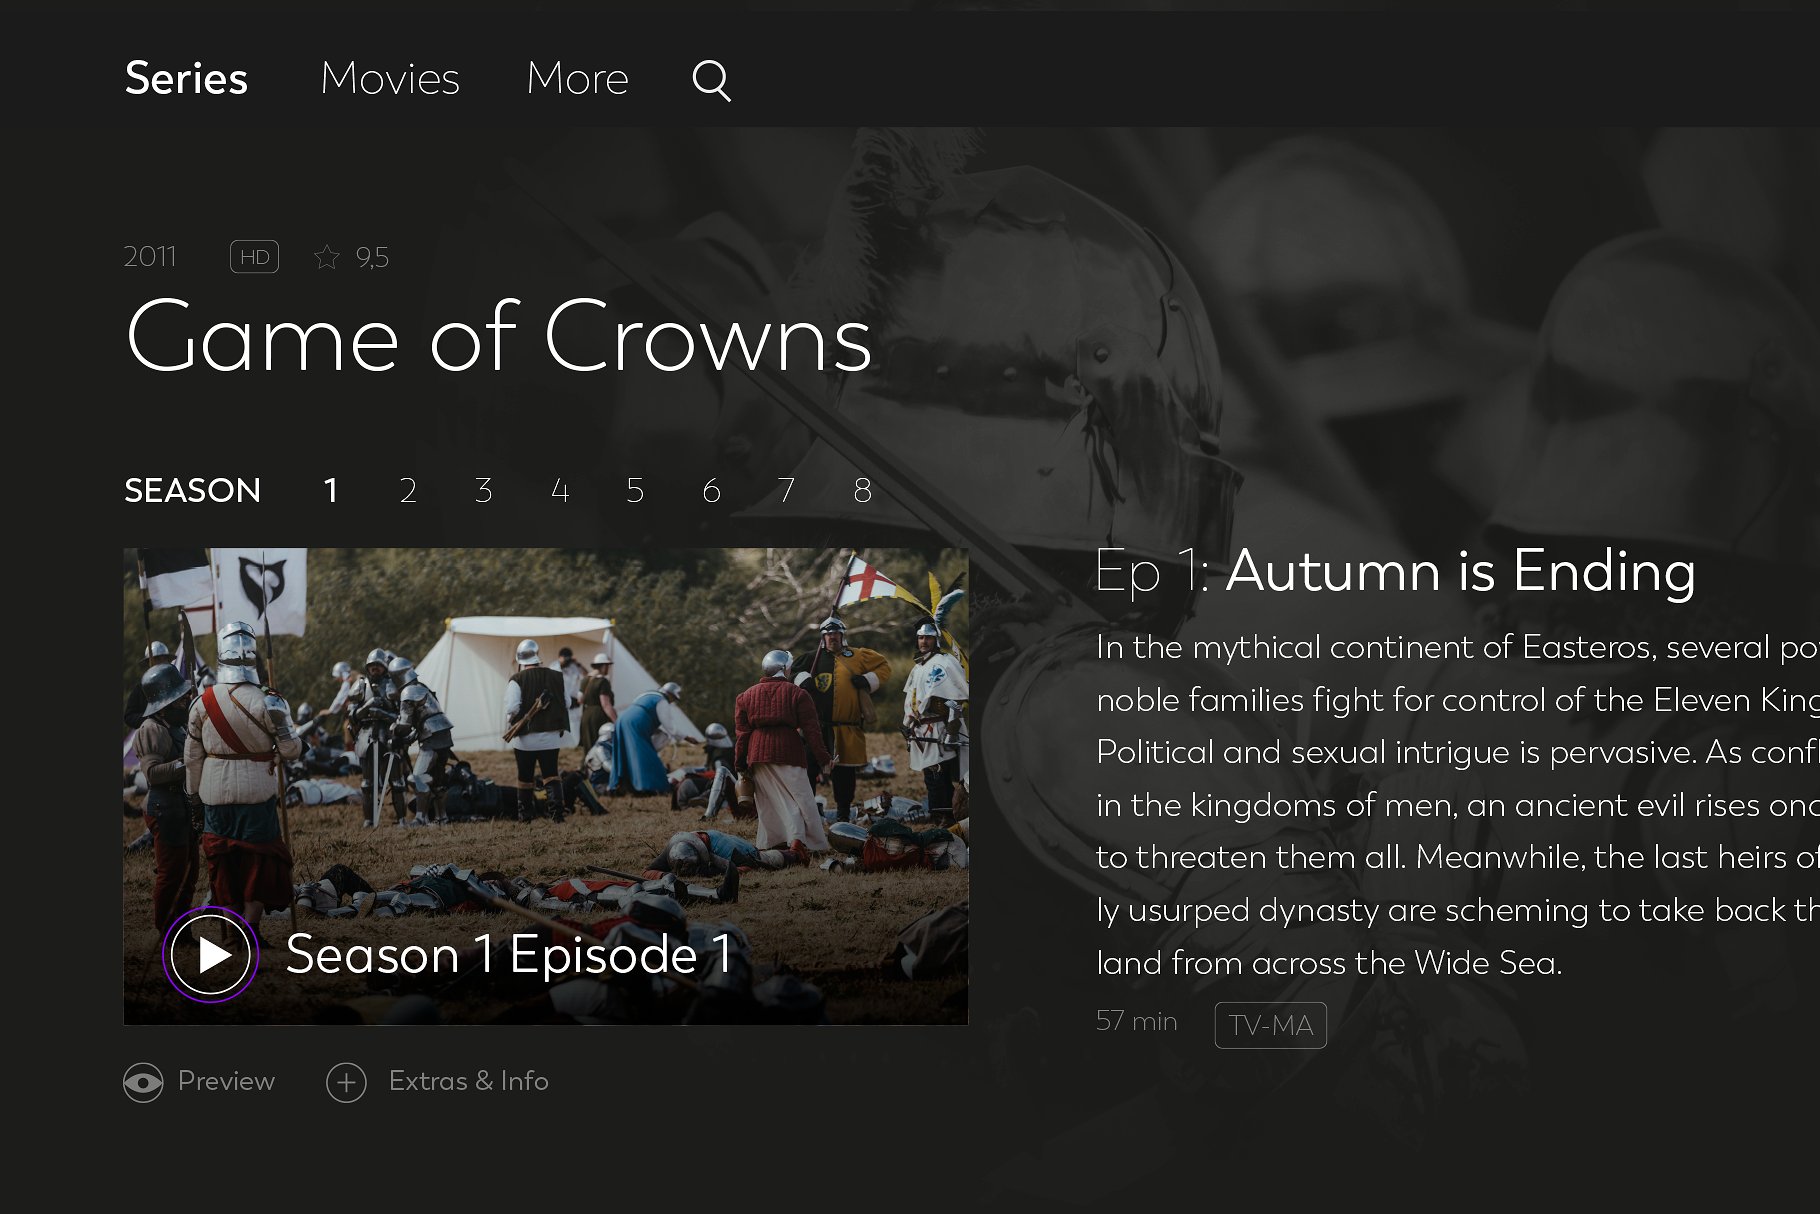Play Season 1 Episode 1

(x=211, y=955)
